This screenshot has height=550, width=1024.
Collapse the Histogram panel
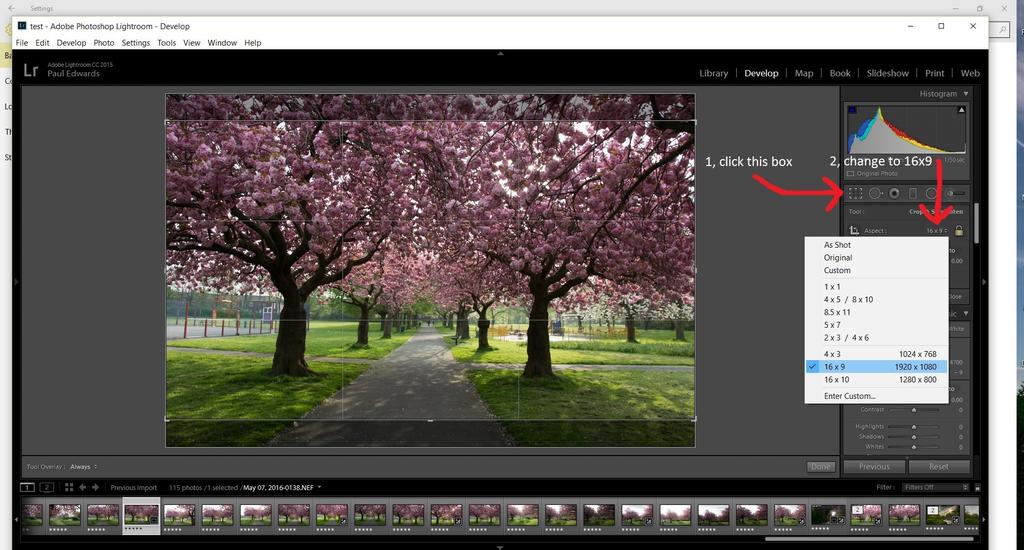(965, 94)
